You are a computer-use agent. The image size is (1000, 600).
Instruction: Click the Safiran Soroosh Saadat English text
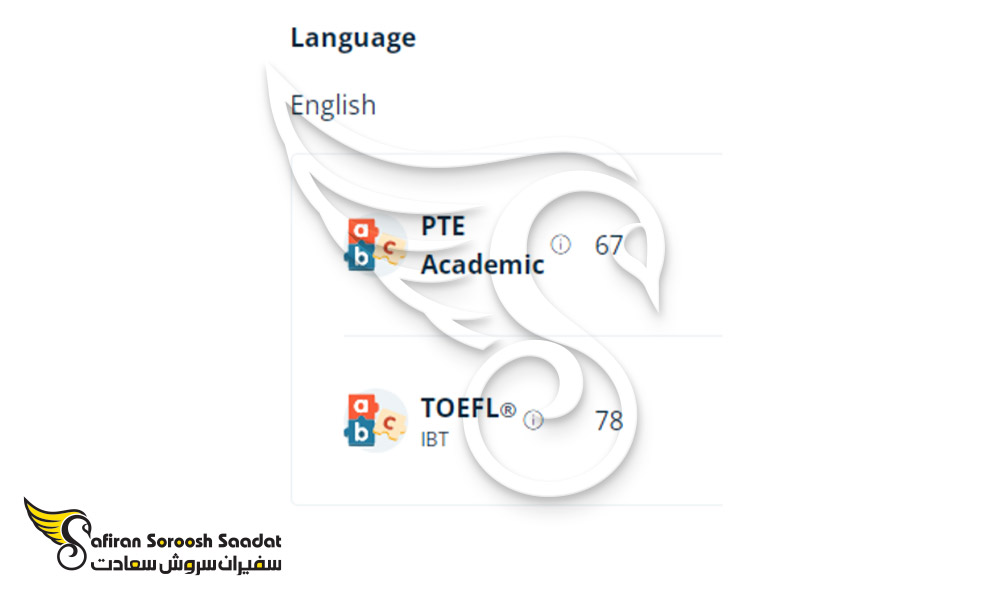pyautogui.click(x=187, y=541)
